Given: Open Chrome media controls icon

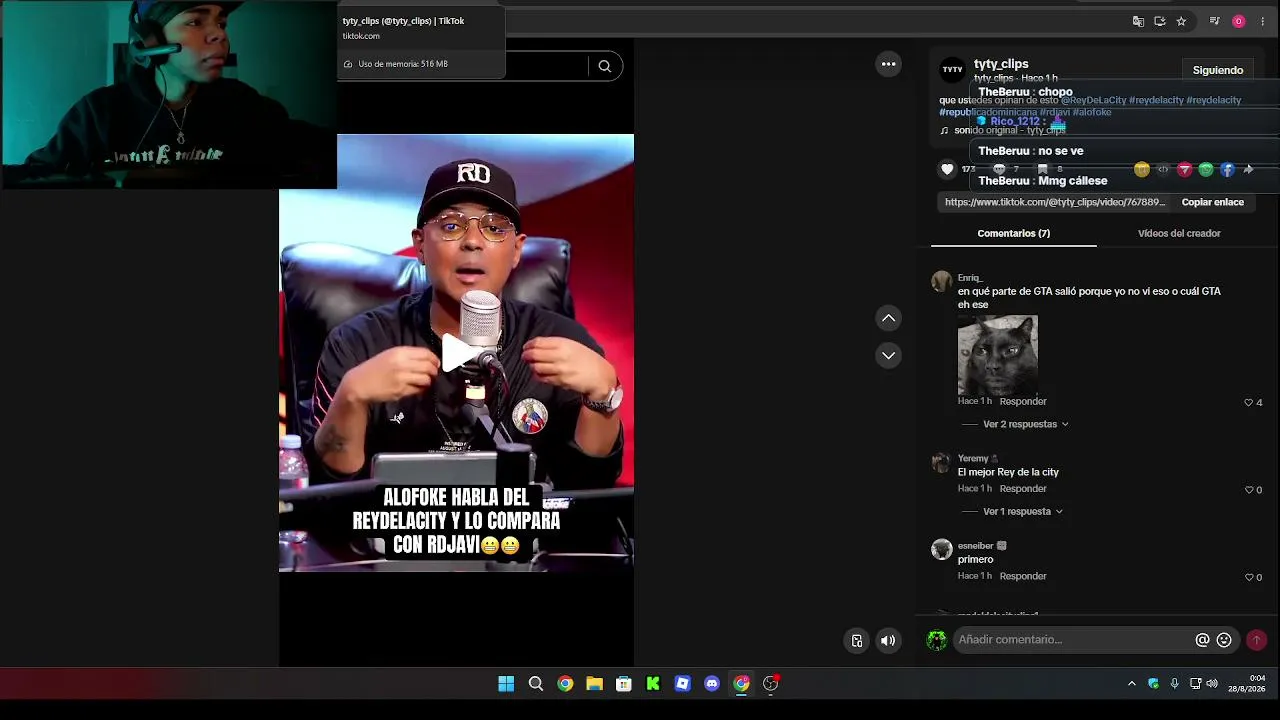Looking at the screenshot, I should 1215,21.
